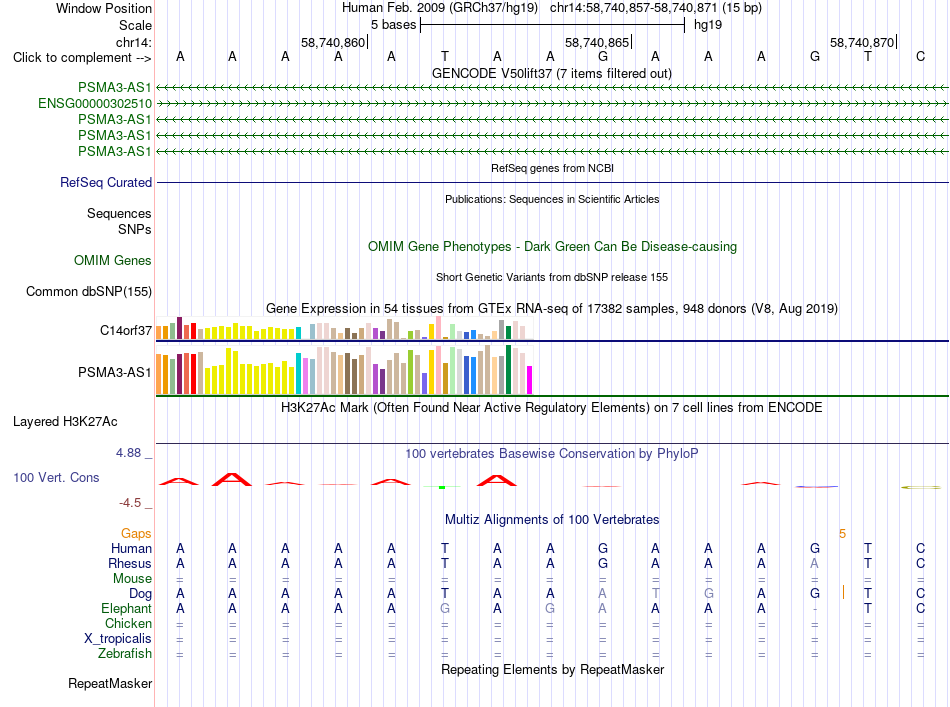Select the X_tropicalis alignment row label
950x707 pixels.
point(118,639)
